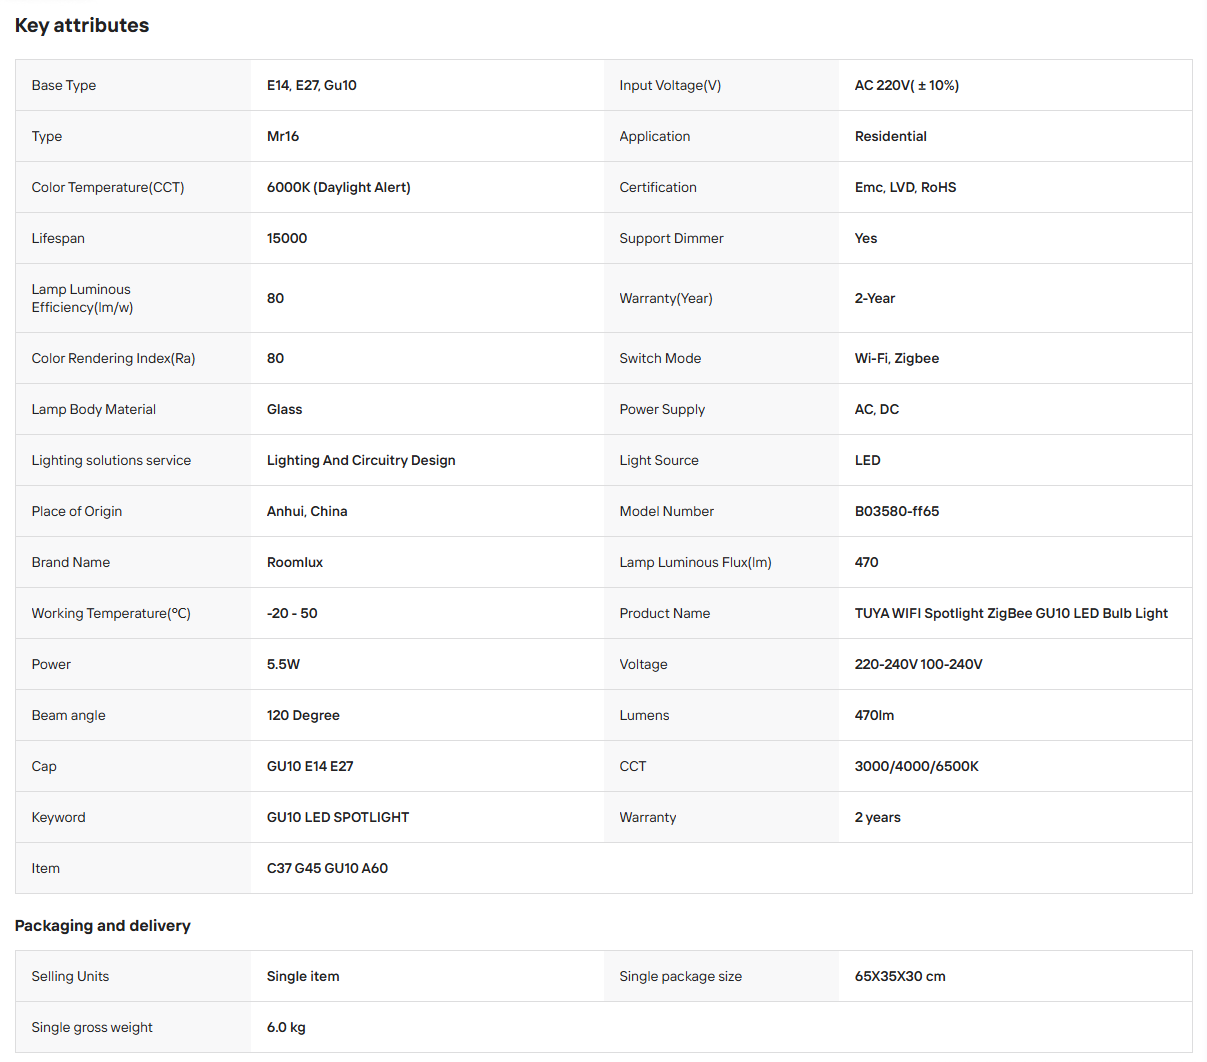Click the CCT value 3000/4000/6500K
Screen dimensions: 1207x1062
[917, 766]
